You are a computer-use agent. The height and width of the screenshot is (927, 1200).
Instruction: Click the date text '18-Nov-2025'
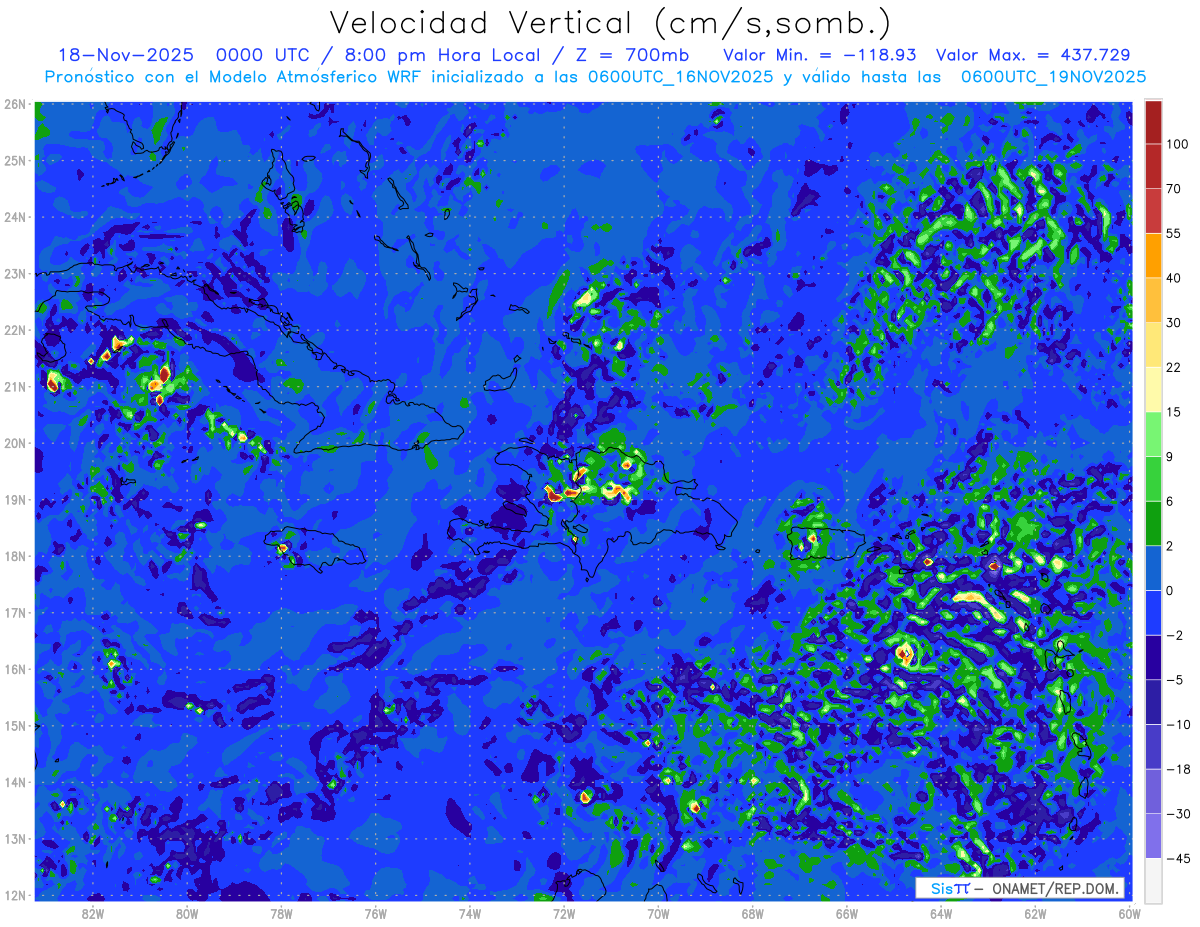125,55
